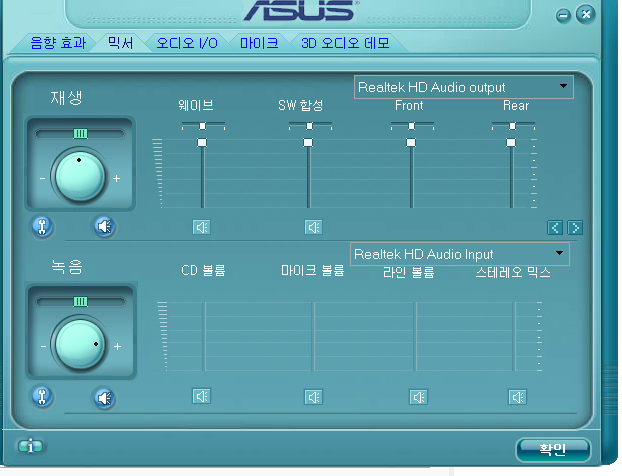The image size is (622, 476).
Task: Mute playback (재생) master speaker icon
Action: [x=105, y=227]
